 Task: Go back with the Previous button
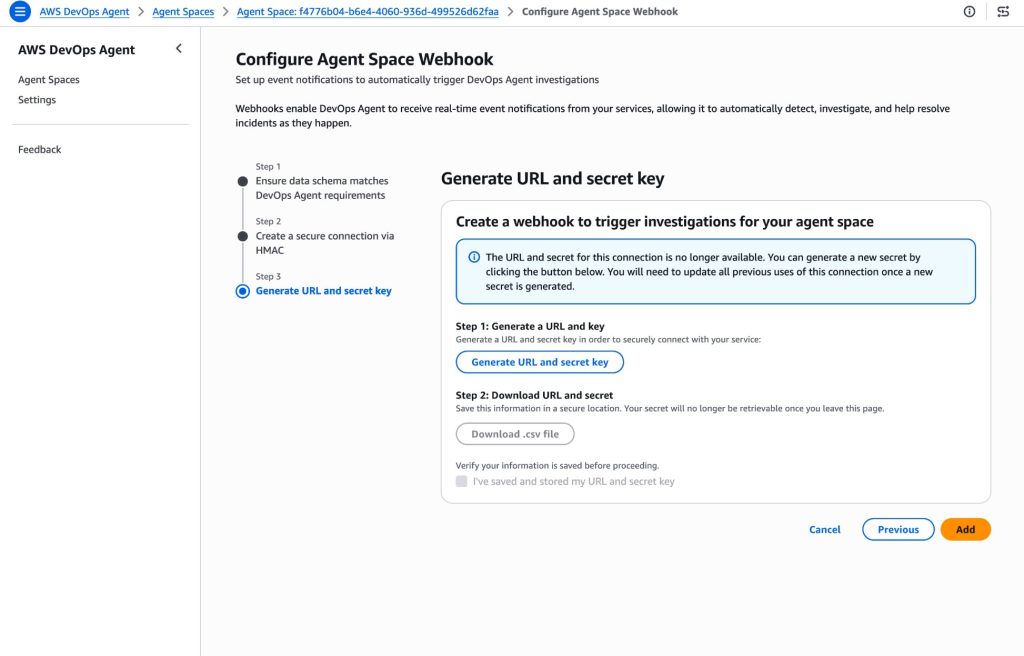point(898,529)
